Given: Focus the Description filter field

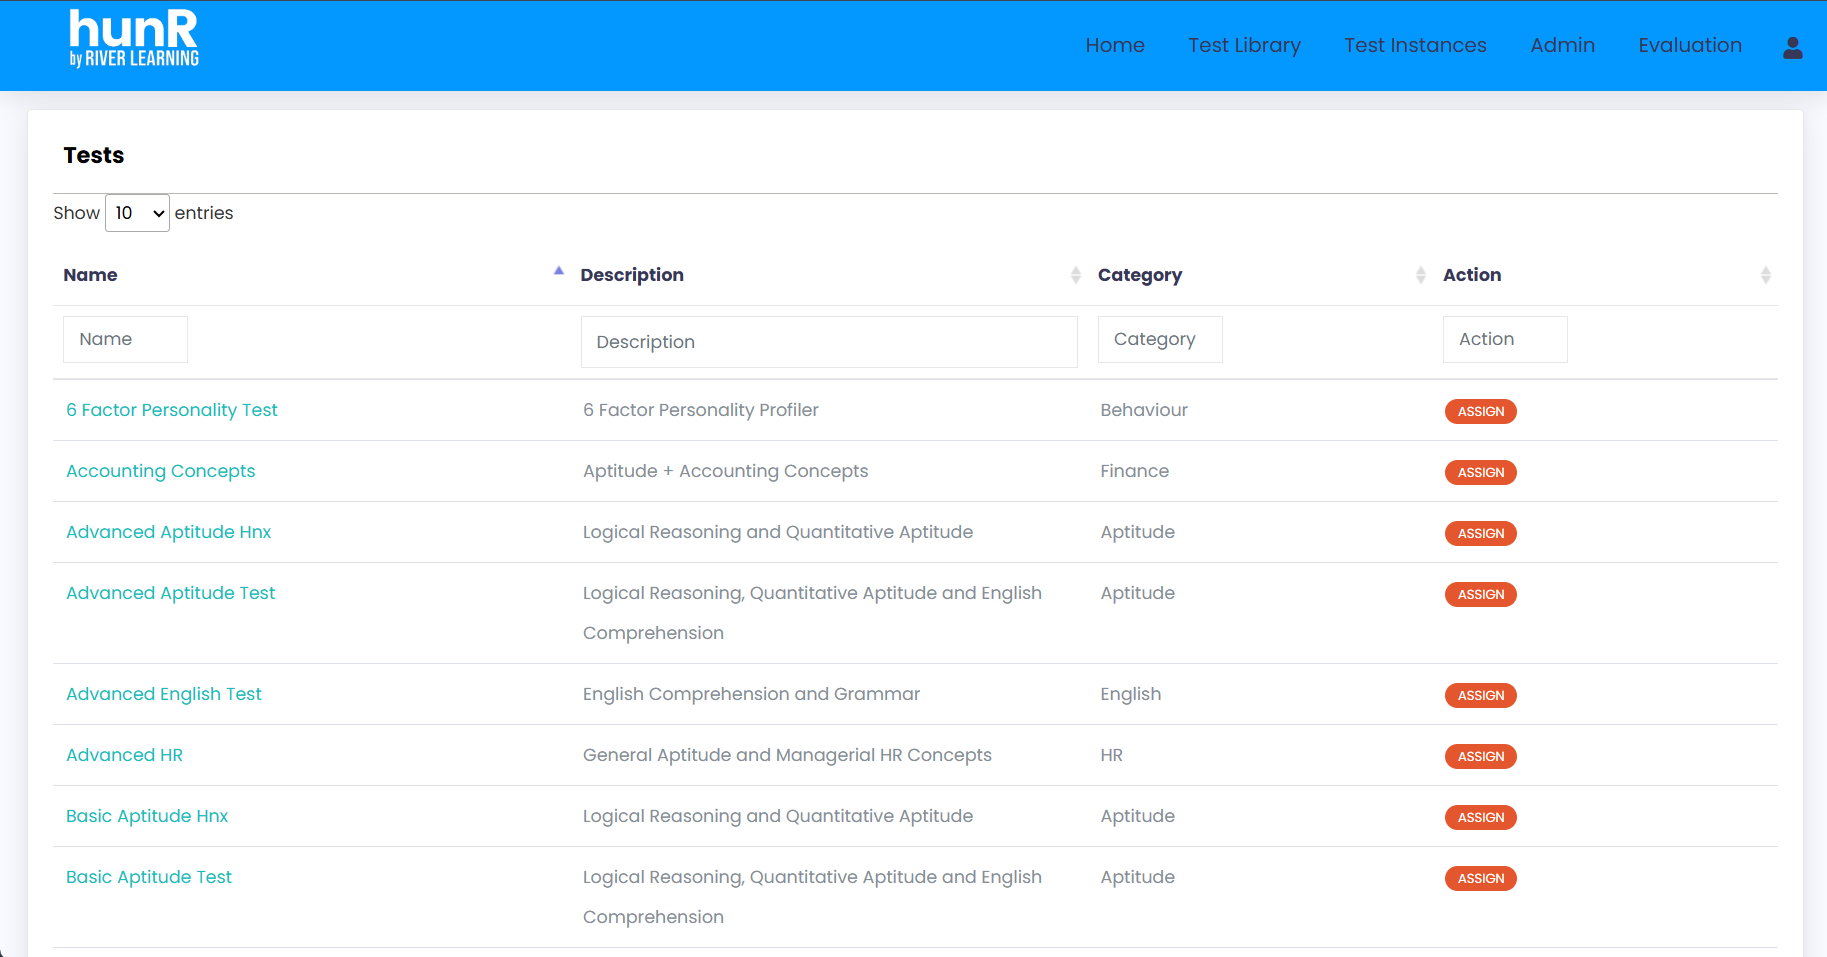Looking at the screenshot, I should point(829,342).
